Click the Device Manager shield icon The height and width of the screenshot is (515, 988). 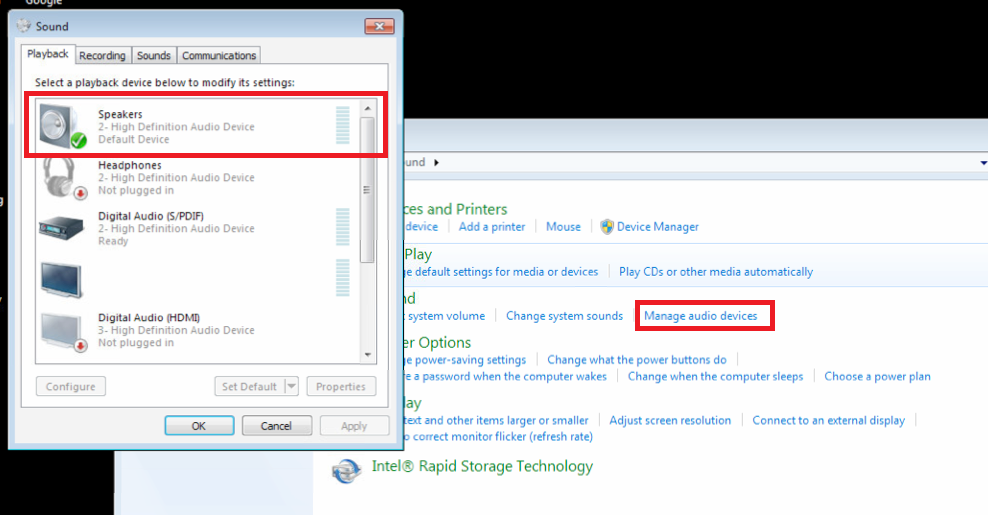pos(607,227)
